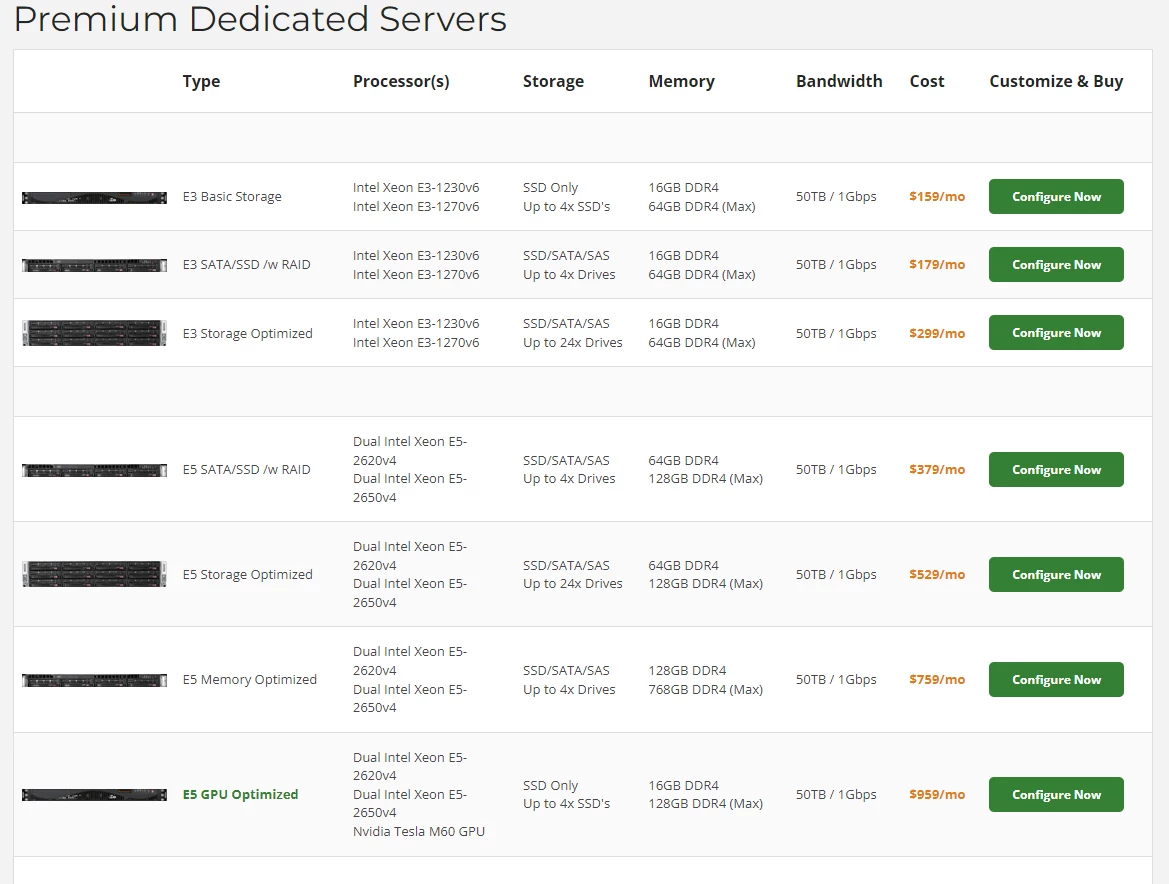
Task: Configure Now for E3 Basic Storage
Action: click(x=1056, y=196)
